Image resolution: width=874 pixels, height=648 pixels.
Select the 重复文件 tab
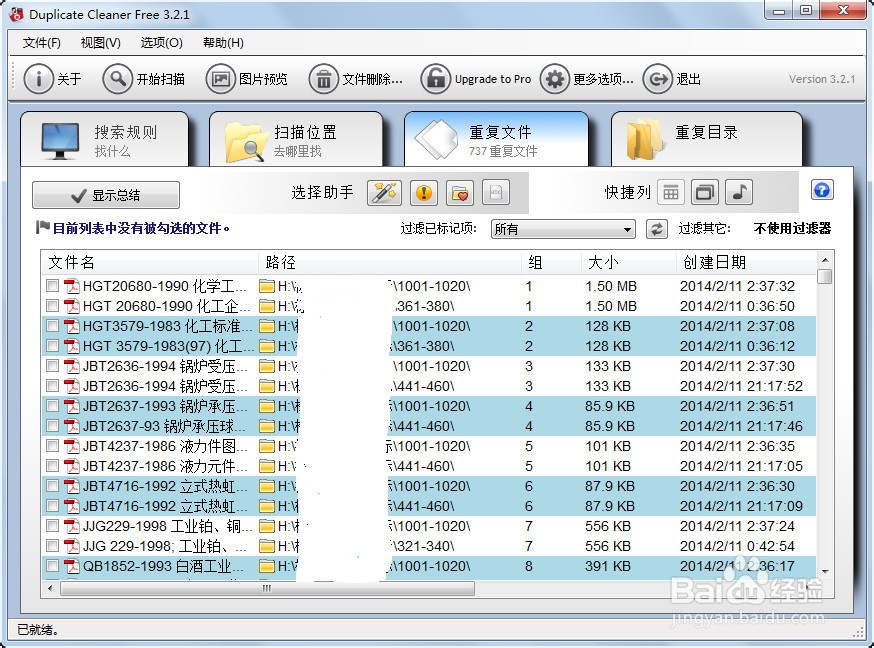(496, 139)
